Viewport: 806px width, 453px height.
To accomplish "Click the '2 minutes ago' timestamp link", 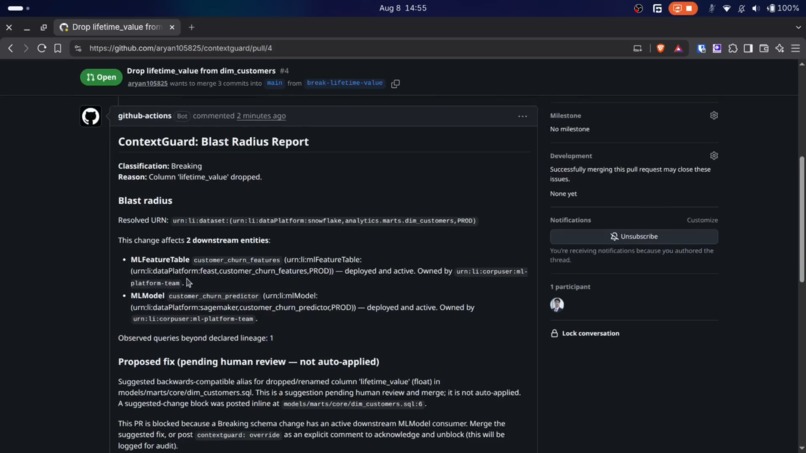I will tap(261, 116).
